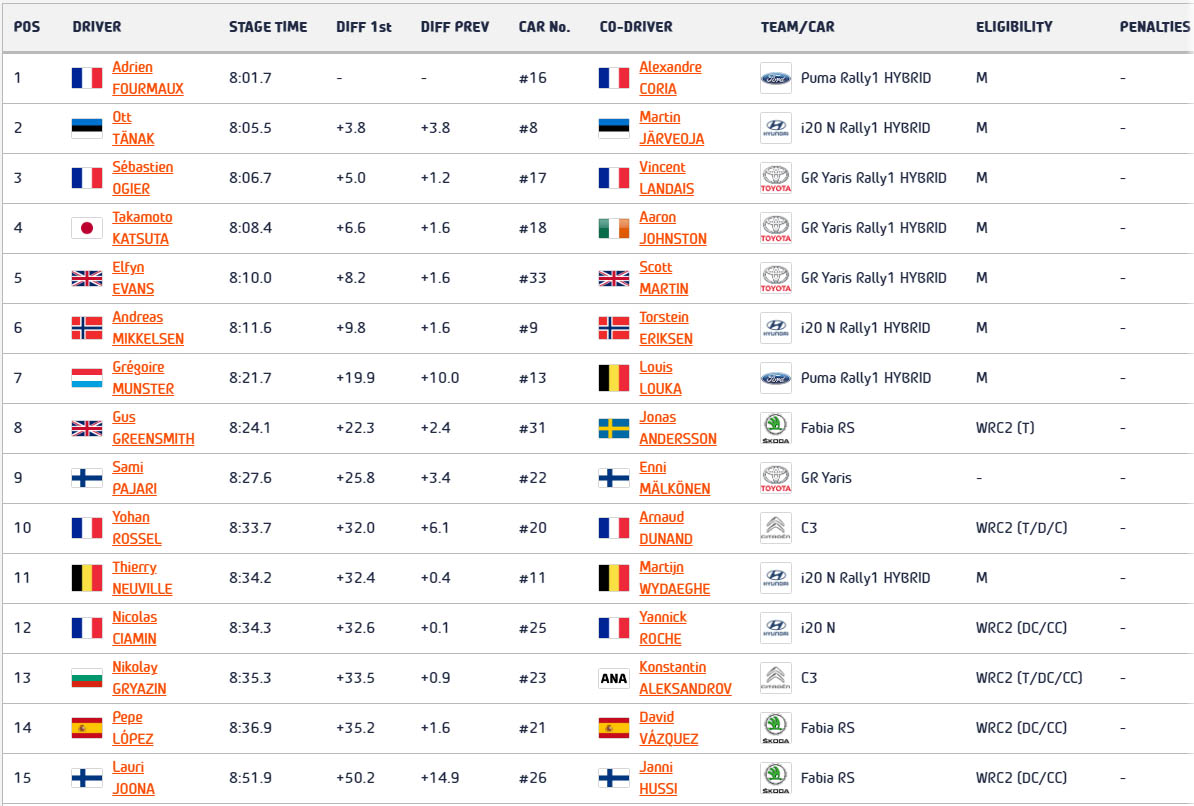Screen dimensions: 1194x806
Task: Click the Swedish flag beside Jonas Andersson
Action: (x=613, y=428)
